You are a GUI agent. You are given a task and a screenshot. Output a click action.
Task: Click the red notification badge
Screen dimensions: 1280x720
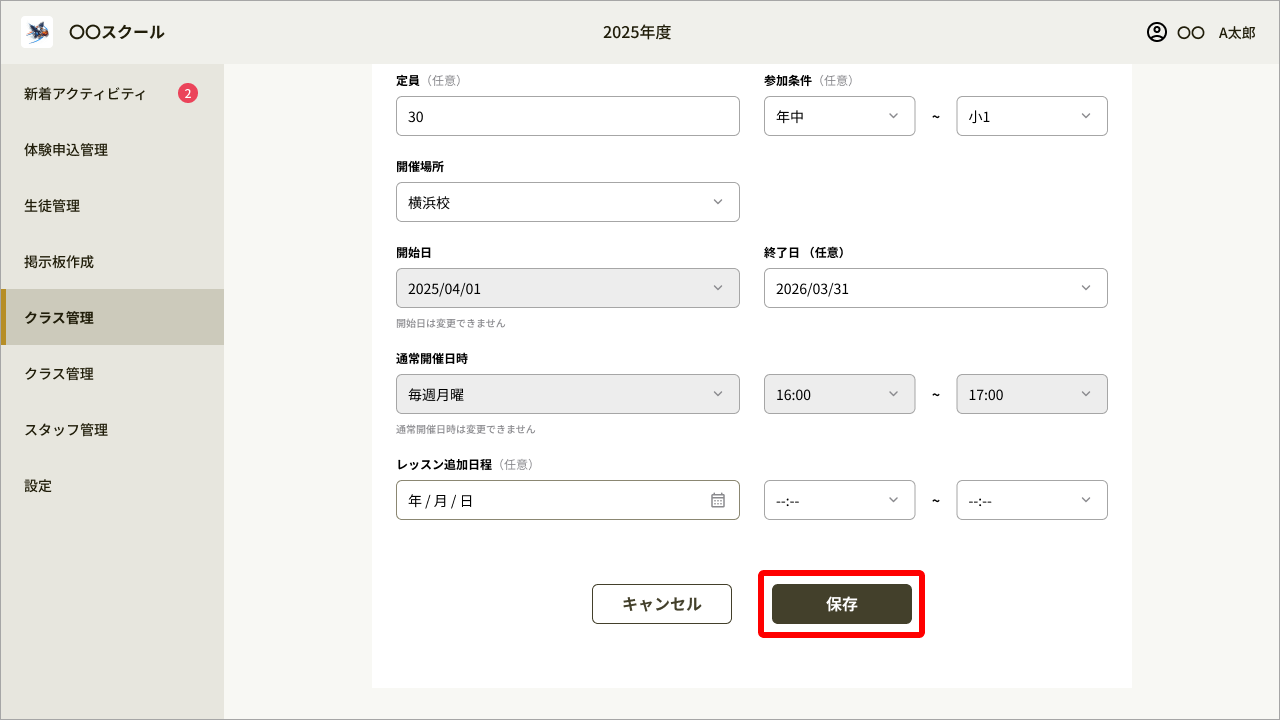pos(188,94)
